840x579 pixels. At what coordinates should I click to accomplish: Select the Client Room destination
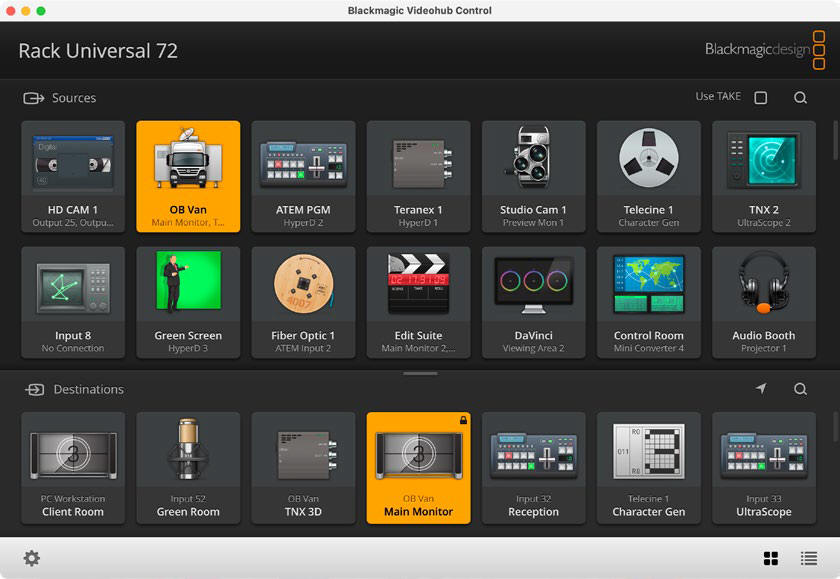[73, 468]
